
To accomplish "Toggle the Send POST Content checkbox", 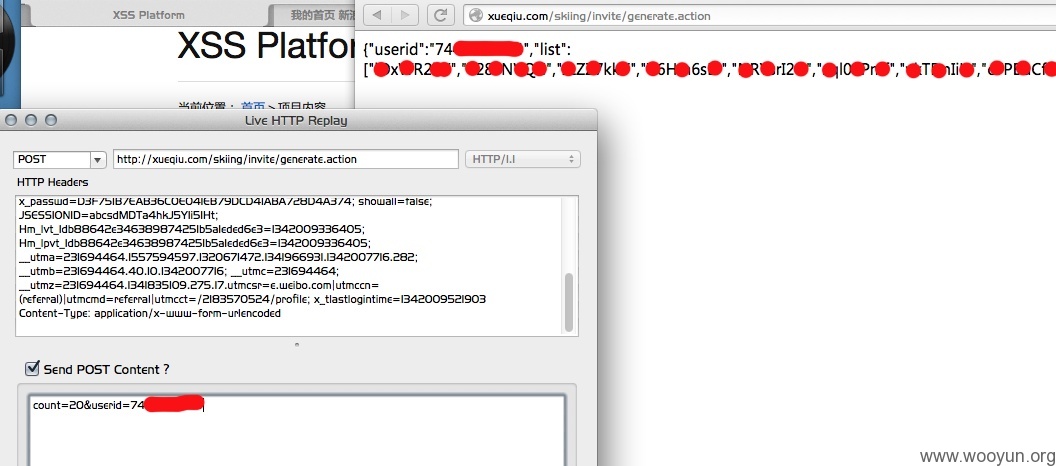I will 32,368.
